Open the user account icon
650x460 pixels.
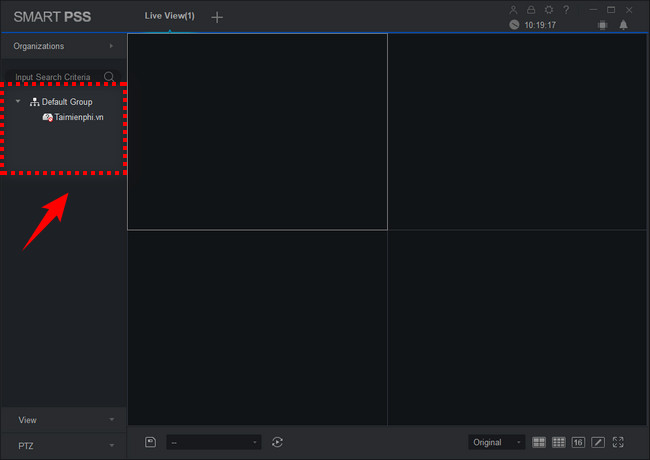[513, 10]
